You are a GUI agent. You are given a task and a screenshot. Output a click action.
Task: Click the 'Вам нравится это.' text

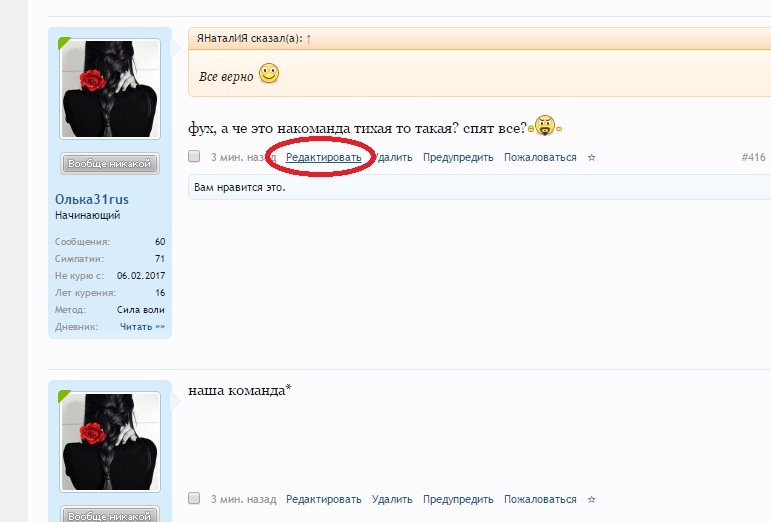click(x=239, y=187)
